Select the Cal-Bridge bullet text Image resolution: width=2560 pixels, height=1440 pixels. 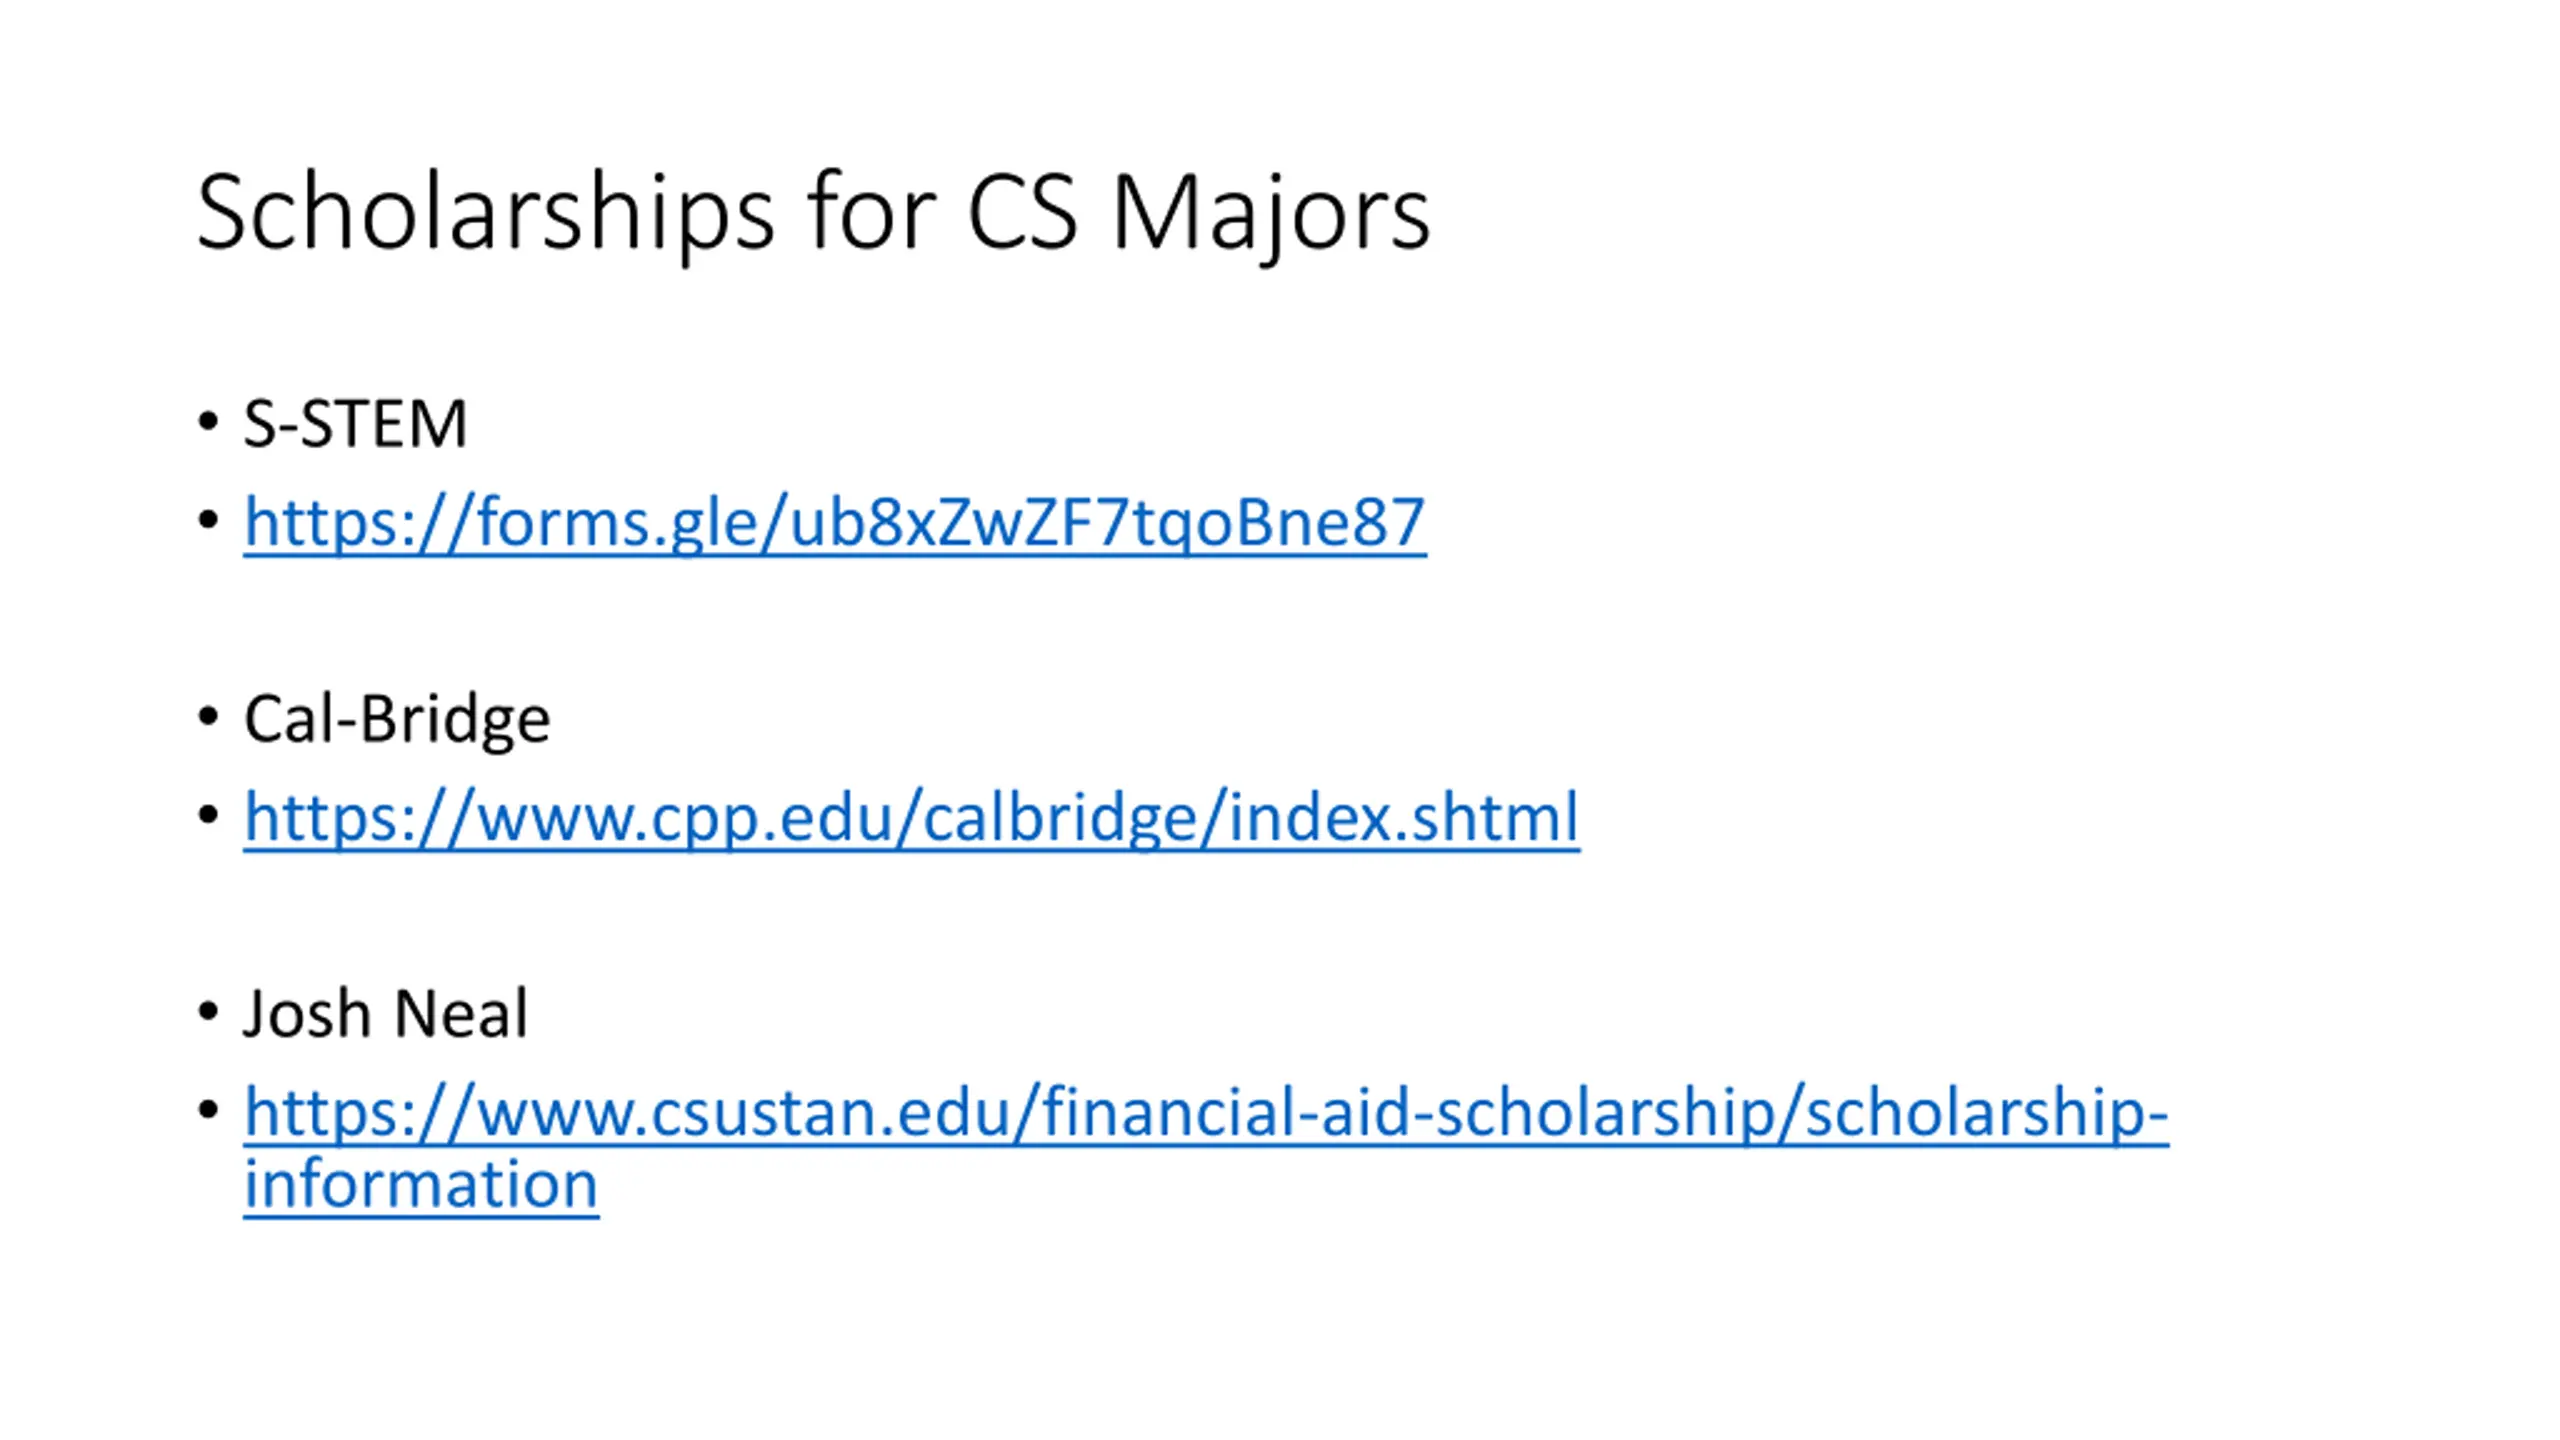(x=396, y=719)
